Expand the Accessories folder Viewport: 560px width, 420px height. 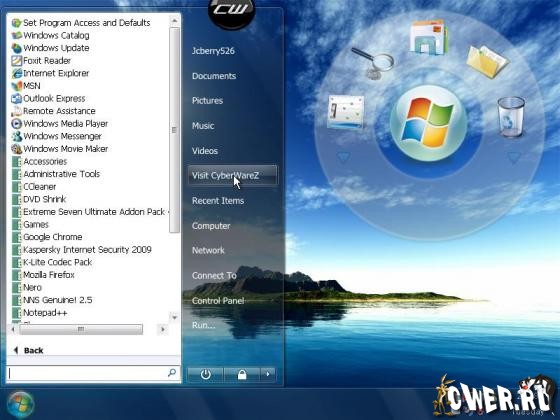(x=40, y=161)
